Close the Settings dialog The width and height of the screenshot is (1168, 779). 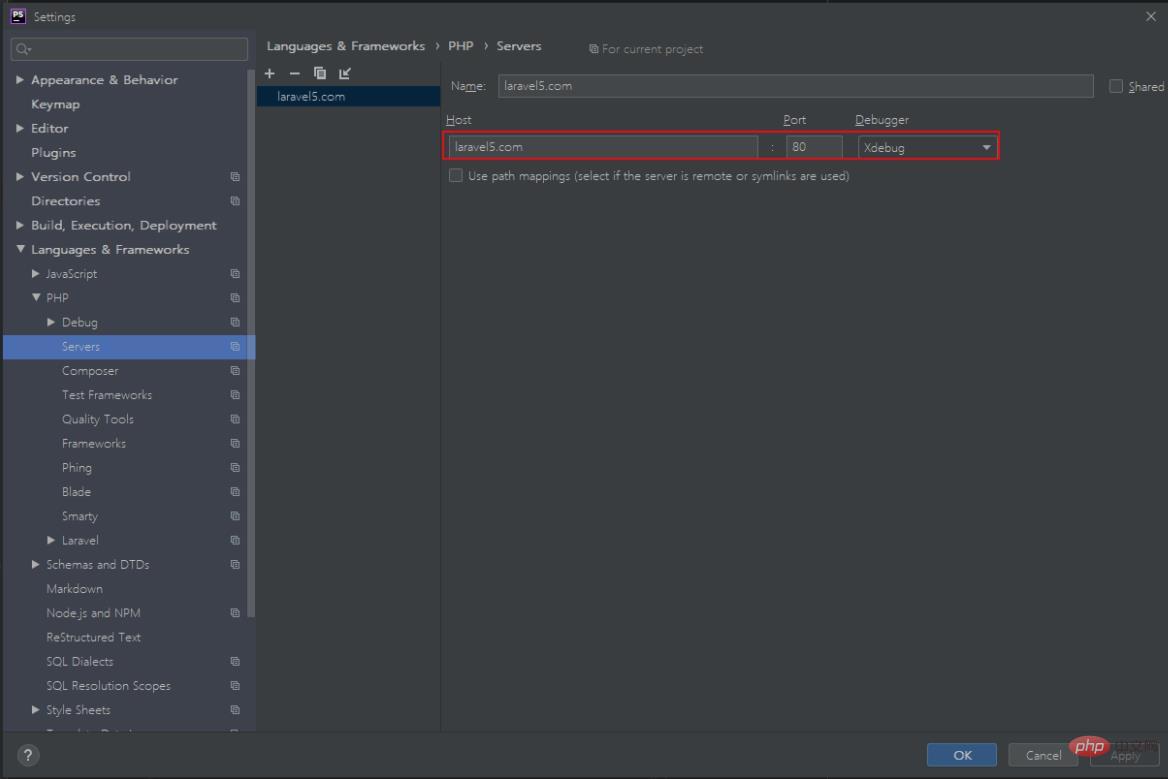click(1150, 16)
